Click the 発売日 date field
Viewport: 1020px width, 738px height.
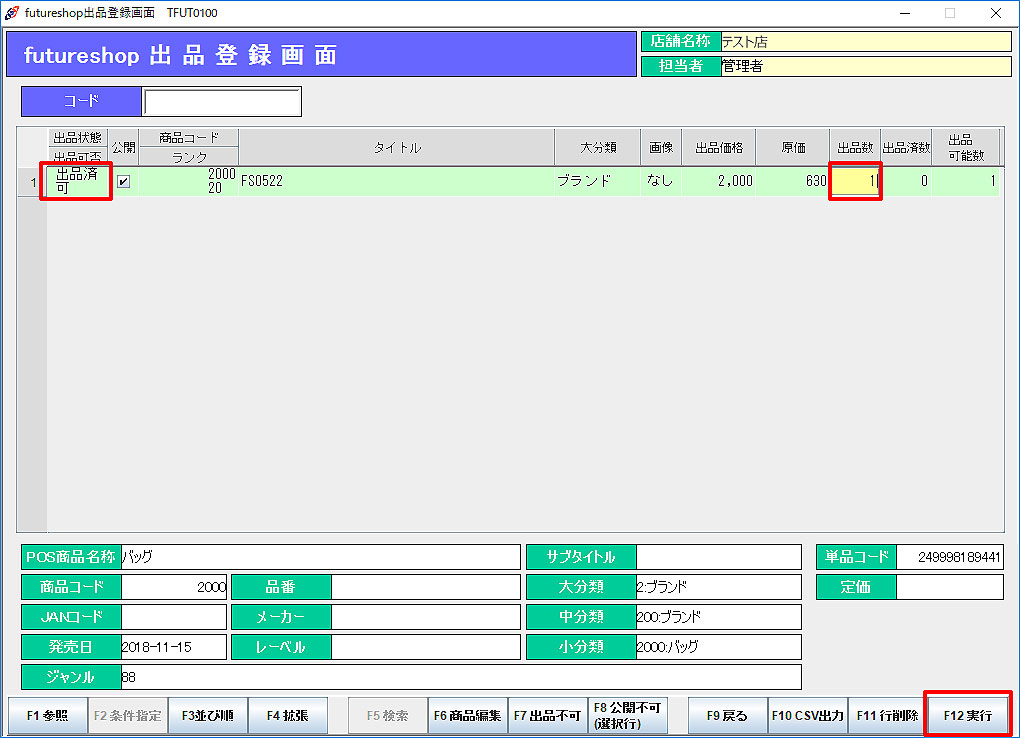173,647
